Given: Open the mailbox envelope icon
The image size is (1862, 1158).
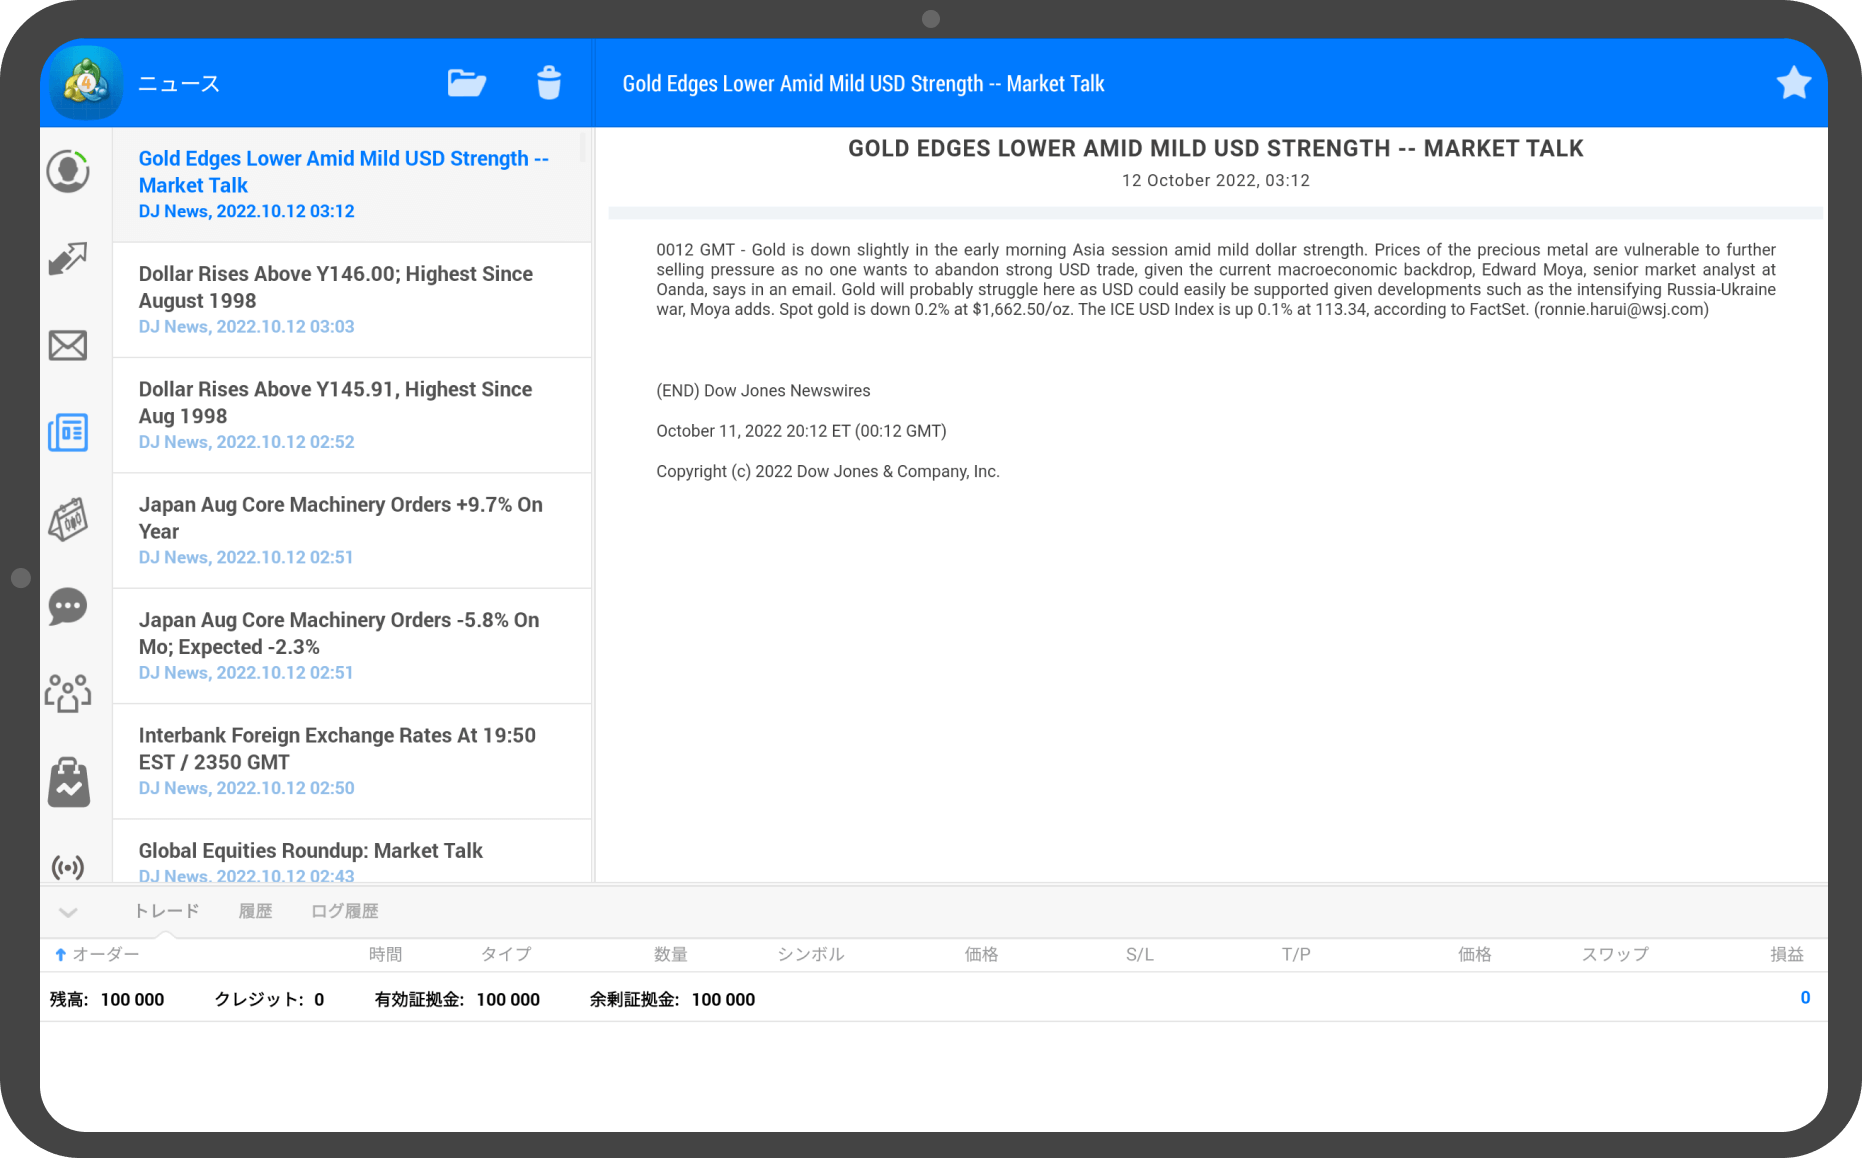Looking at the screenshot, I should (68, 346).
